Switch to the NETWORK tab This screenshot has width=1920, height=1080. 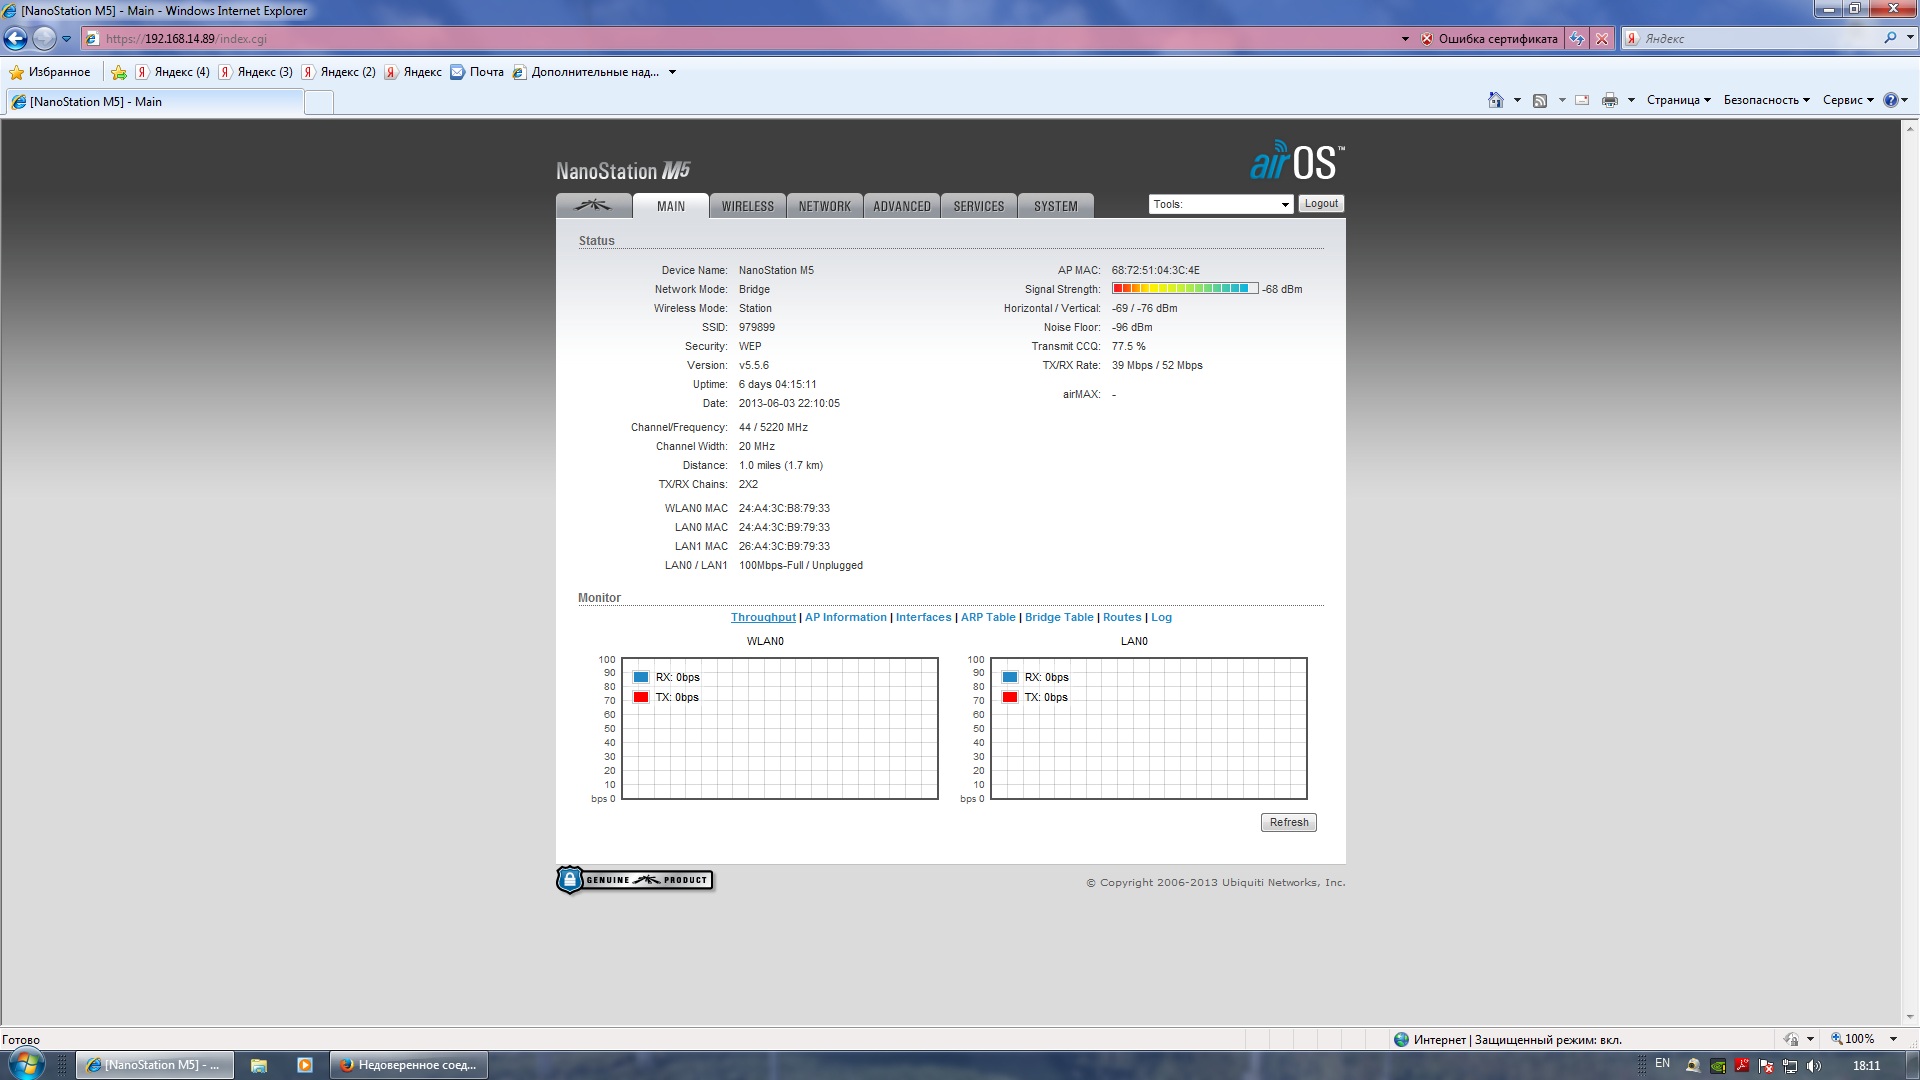click(825, 206)
